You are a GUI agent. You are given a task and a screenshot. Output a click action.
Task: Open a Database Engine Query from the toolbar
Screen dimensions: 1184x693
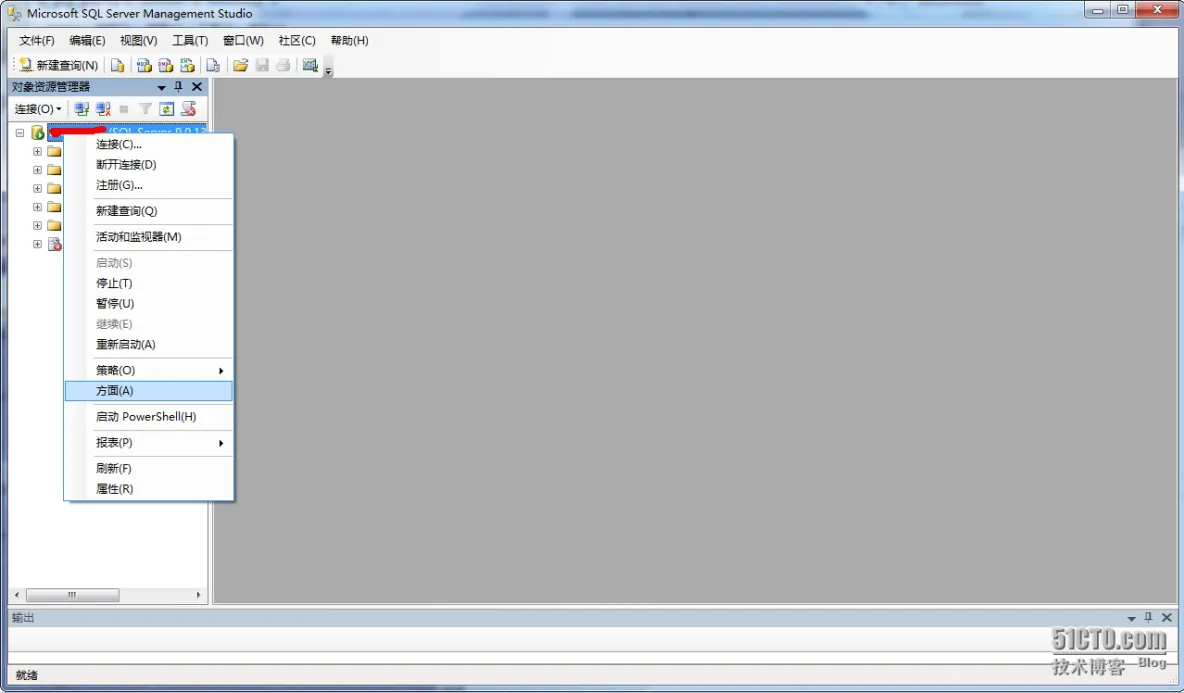pyautogui.click(x=117, y=66)
